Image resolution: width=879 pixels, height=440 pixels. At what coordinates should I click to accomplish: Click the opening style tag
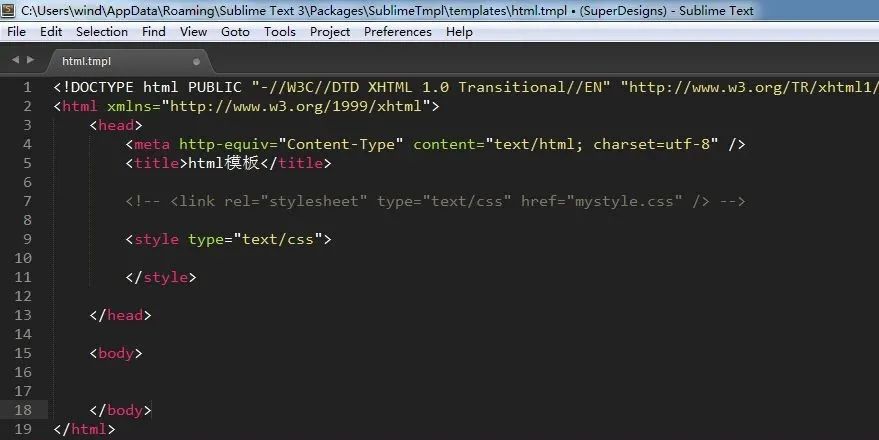pos(229,239)
